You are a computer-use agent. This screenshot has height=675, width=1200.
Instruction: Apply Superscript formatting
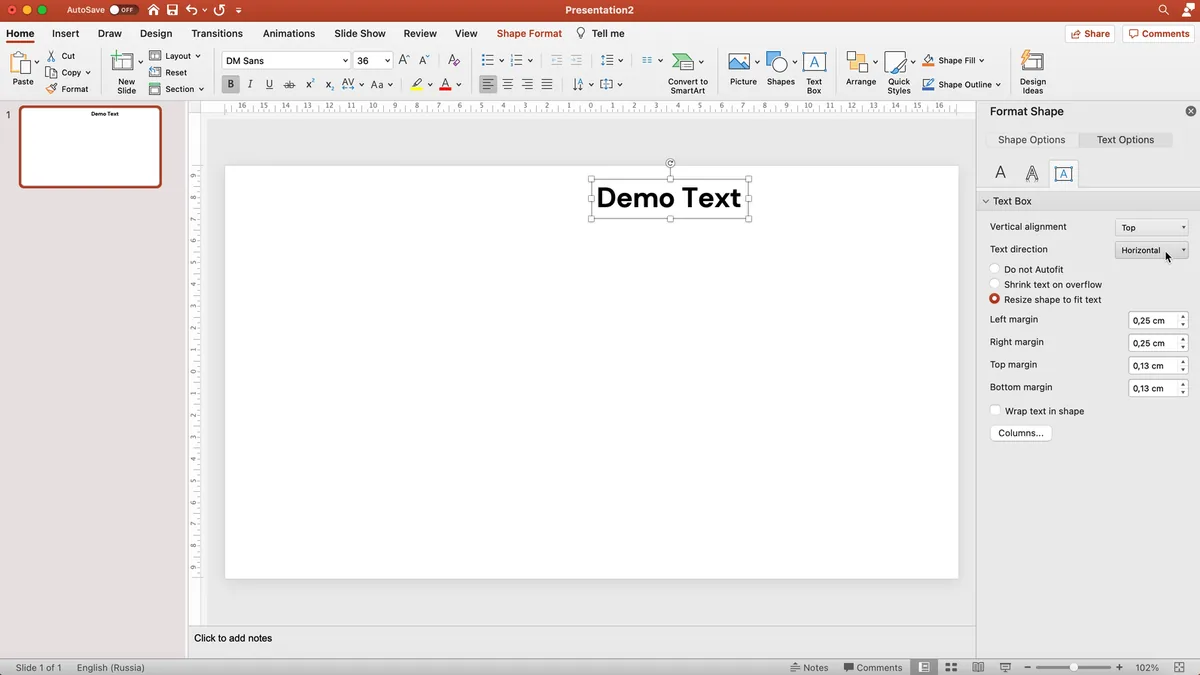pyautogui.click(x=310, y=85)
